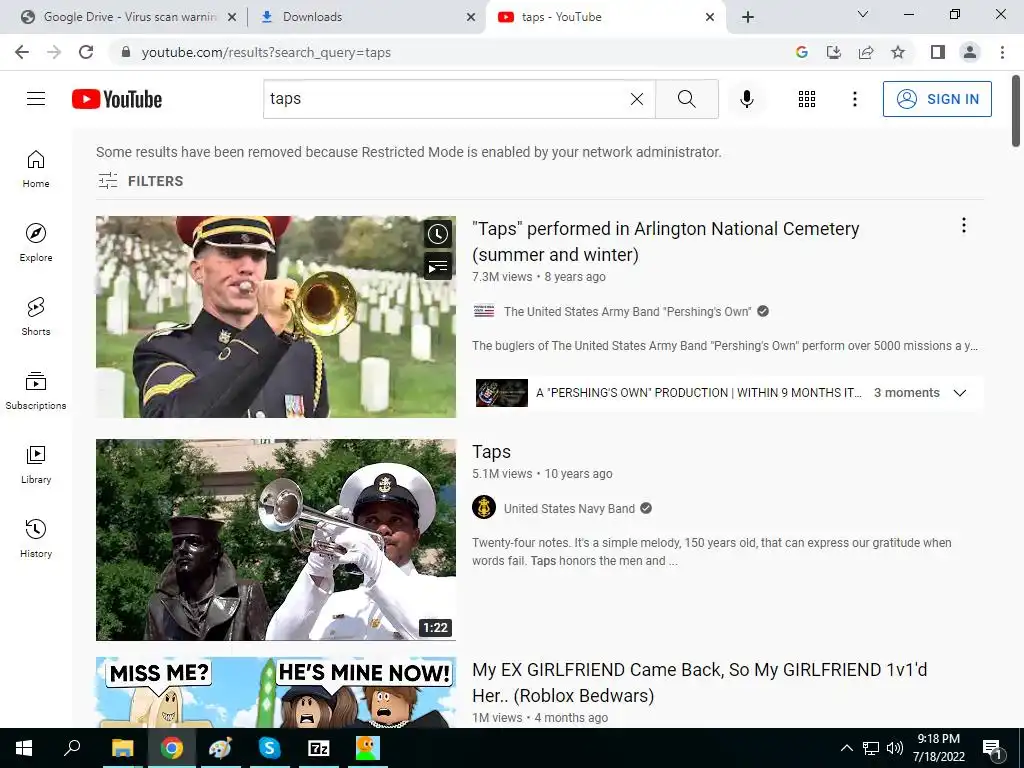Open "Taps" performed in Arlington title link
Image resolution: width=1024 pixels, height=768 pixels.
coord(665,242)
